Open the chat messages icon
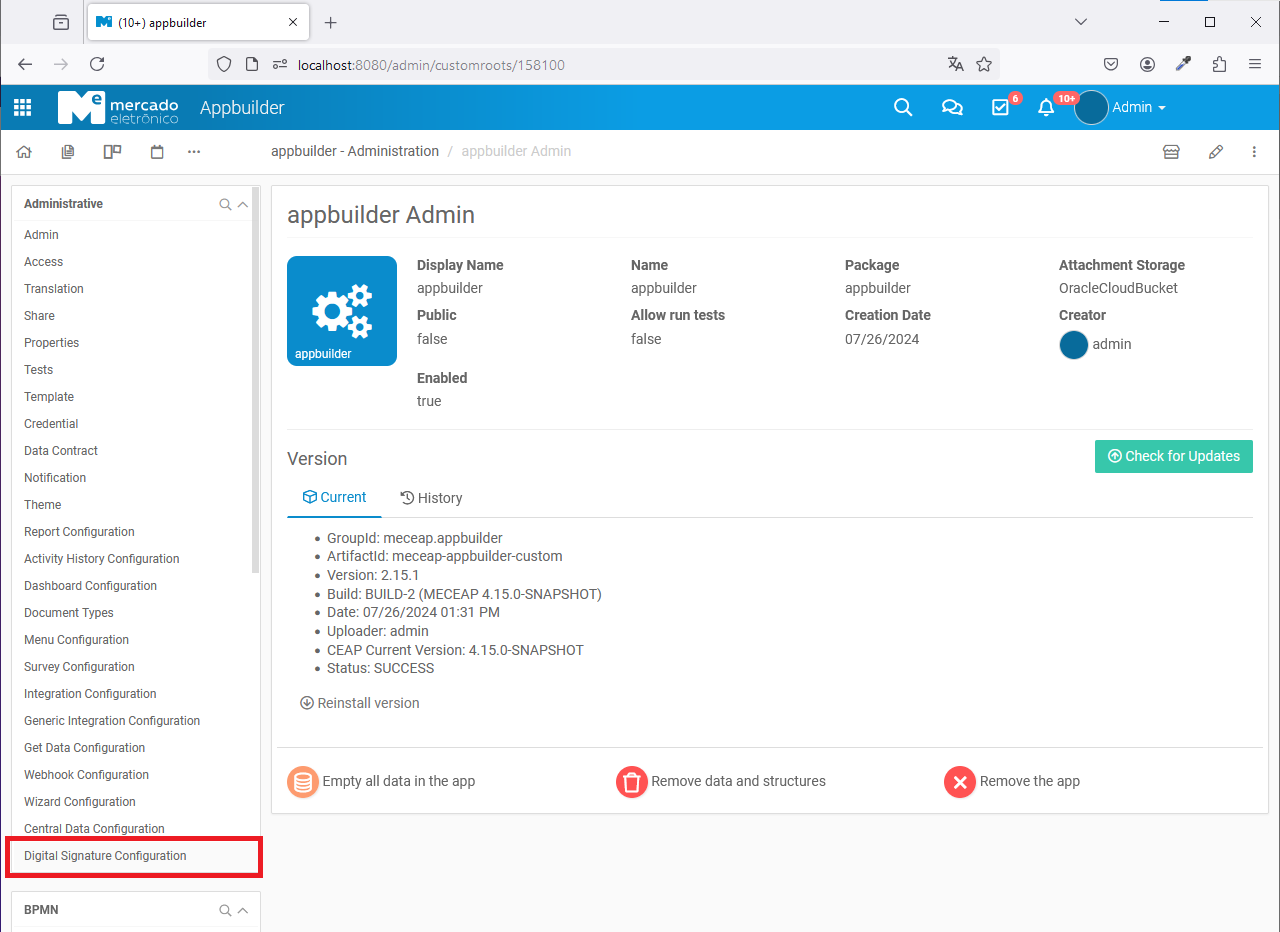This screenshot has width=1280, height=932. [x=952, y=108]
